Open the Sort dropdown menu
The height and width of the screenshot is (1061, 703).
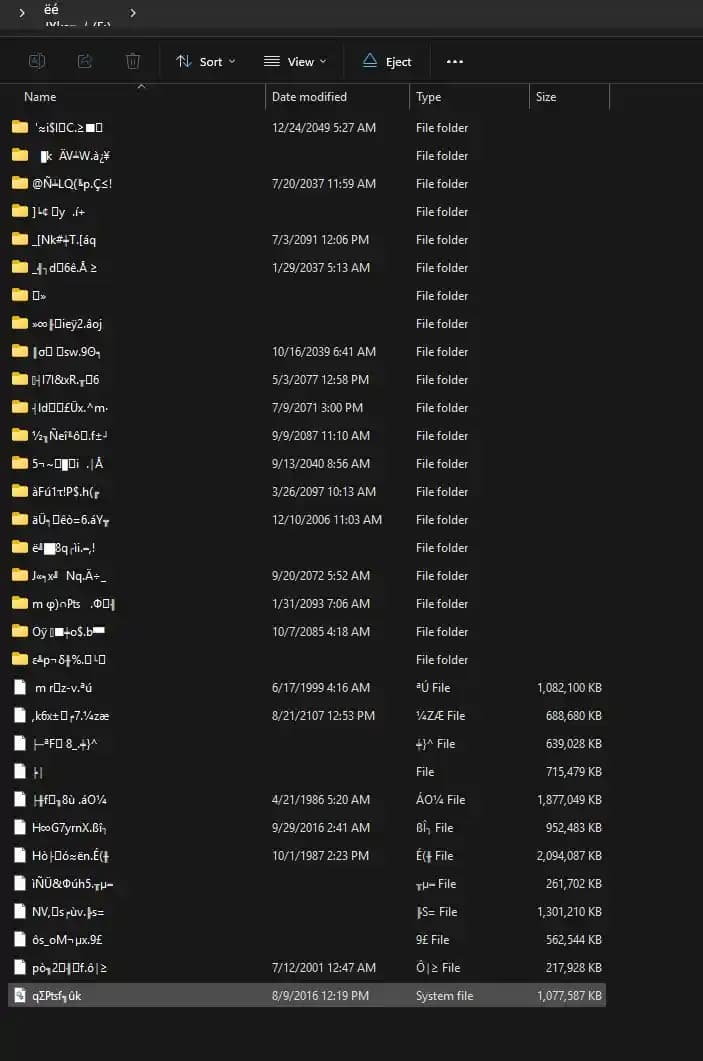coord(206,61)
